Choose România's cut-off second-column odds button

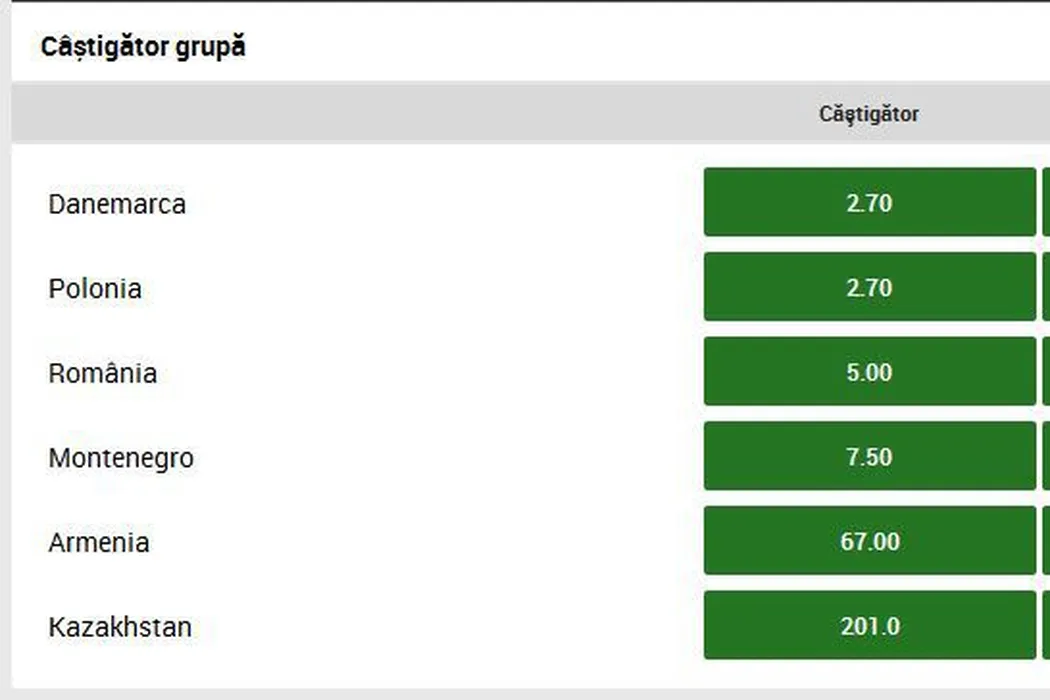click(1046, 372)
